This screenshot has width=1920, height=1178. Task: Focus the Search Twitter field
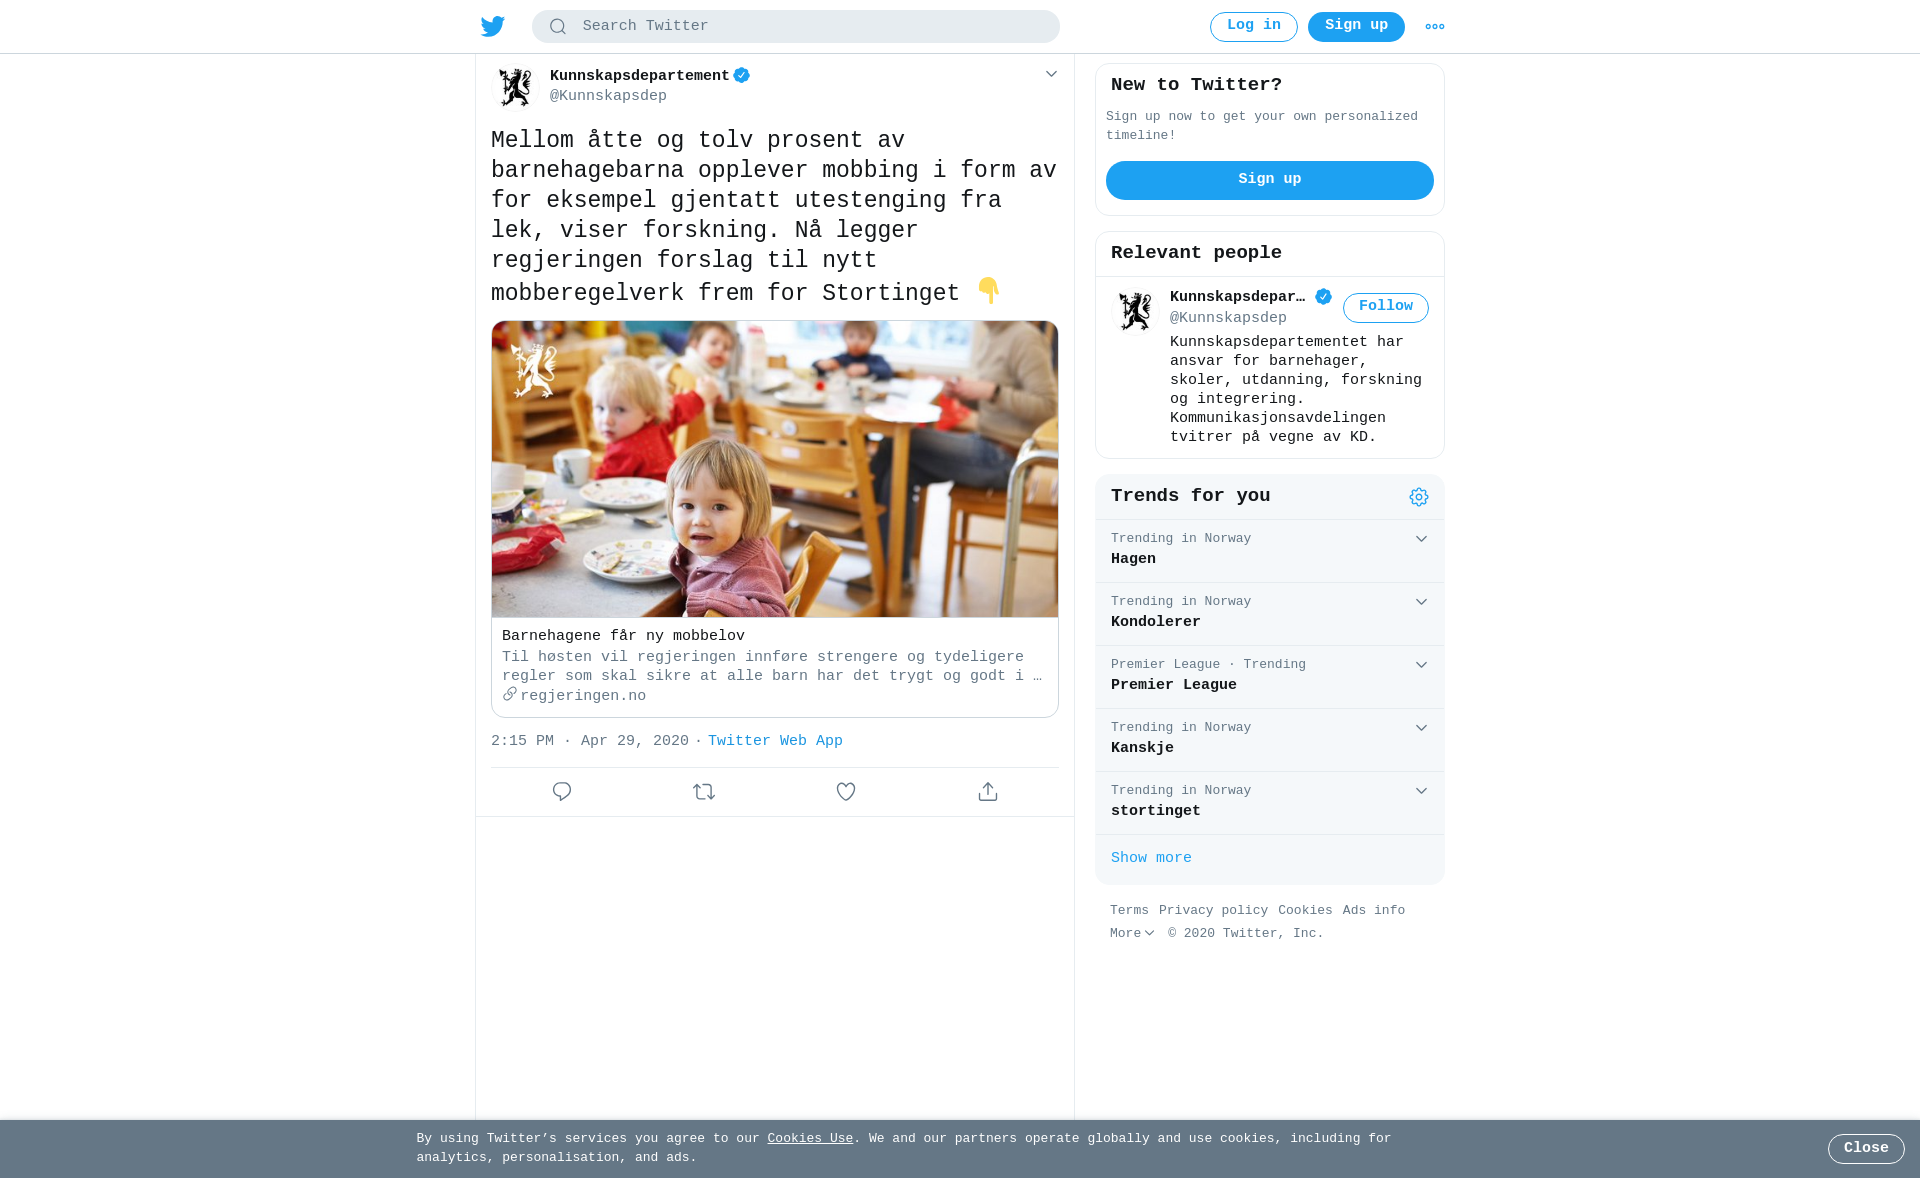(796, 27)
